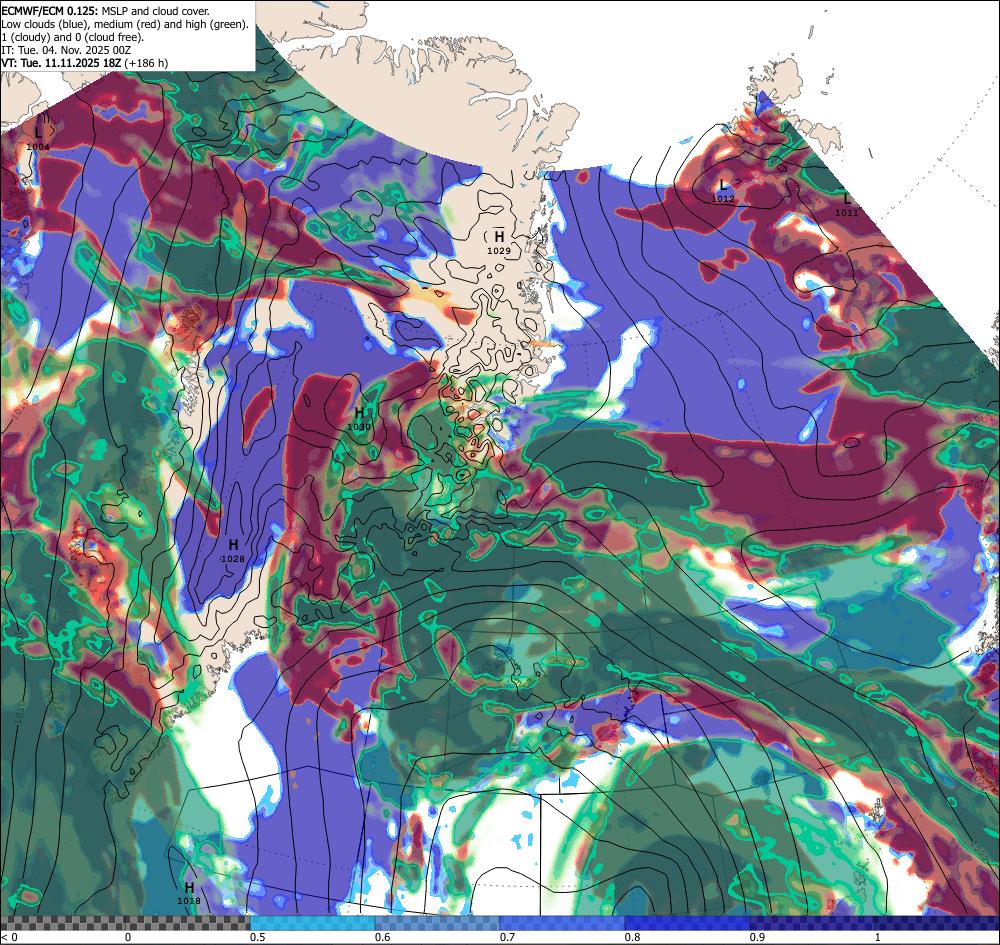Click the 0.8–0.9 dark blue legend segment
Viewport: 1000px width, 945px height.
(686, 923)
